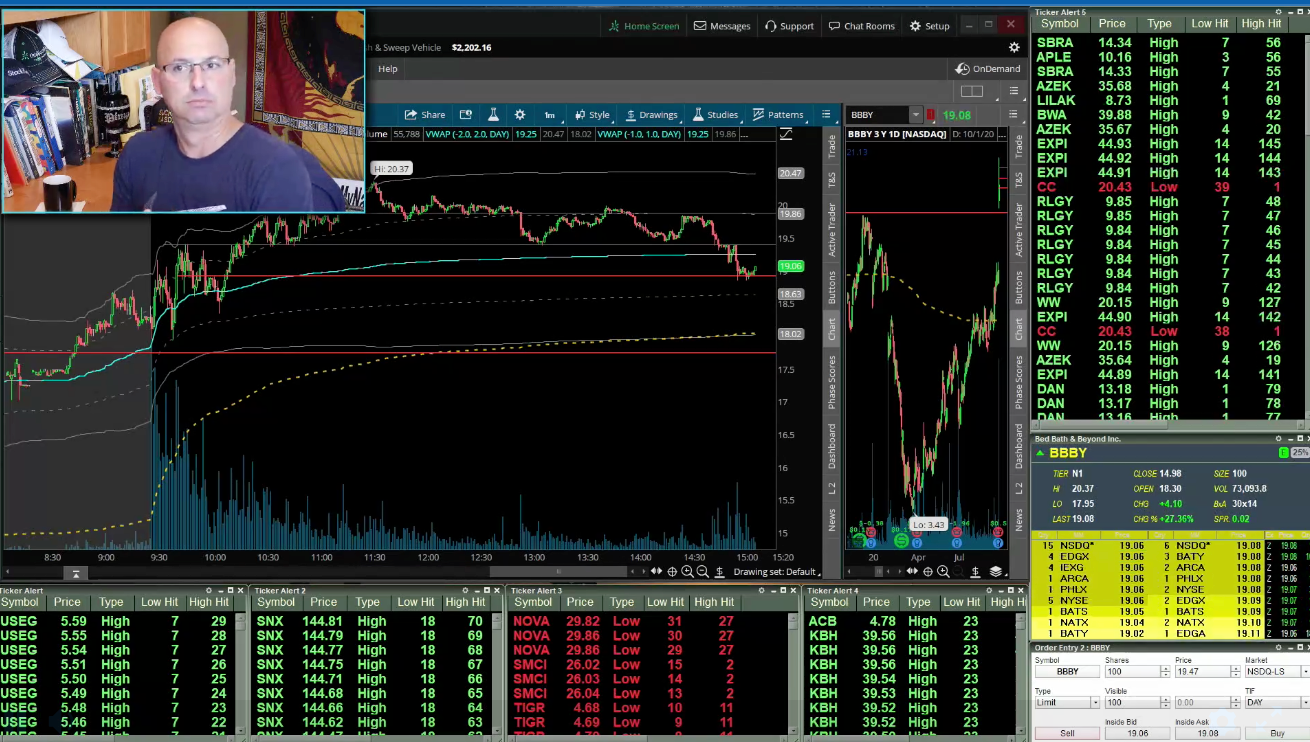The height and width of the screenshot is (742, 1310).
Task: Click the 25% button in Level 2 window
Action: [x=1300, y=453]
